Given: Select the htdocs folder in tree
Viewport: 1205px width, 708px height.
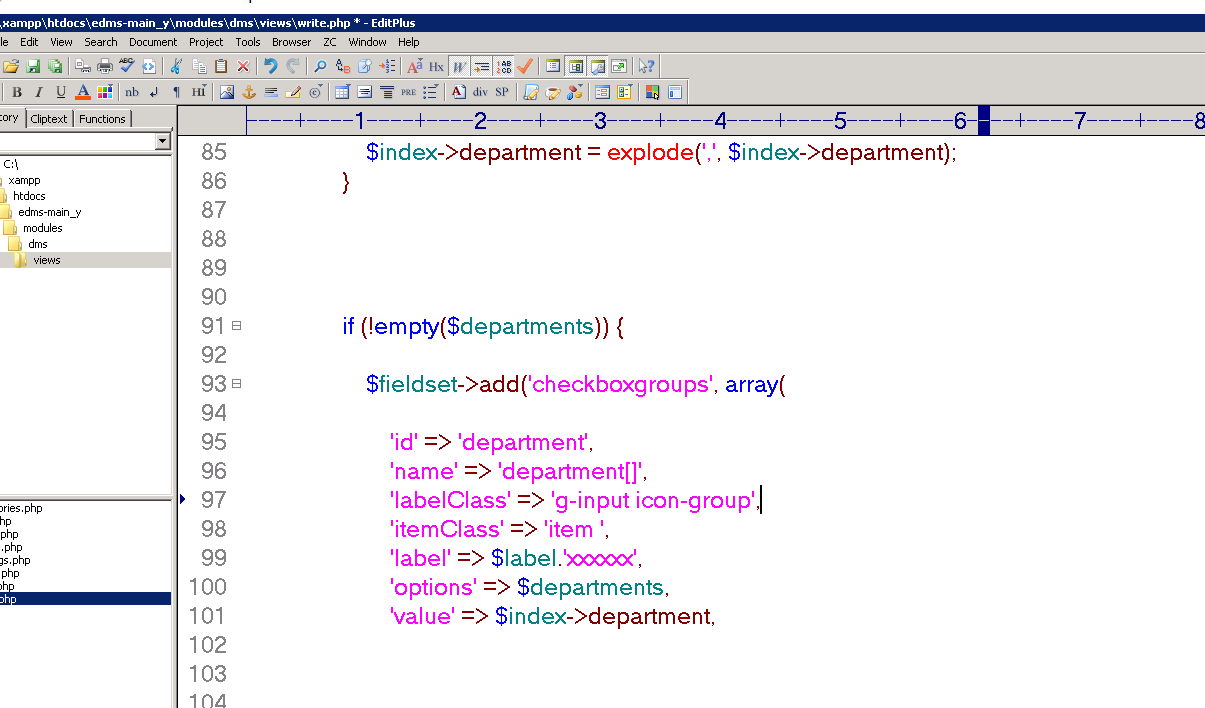Looking at the screenshot, I should tap(30, 196).
